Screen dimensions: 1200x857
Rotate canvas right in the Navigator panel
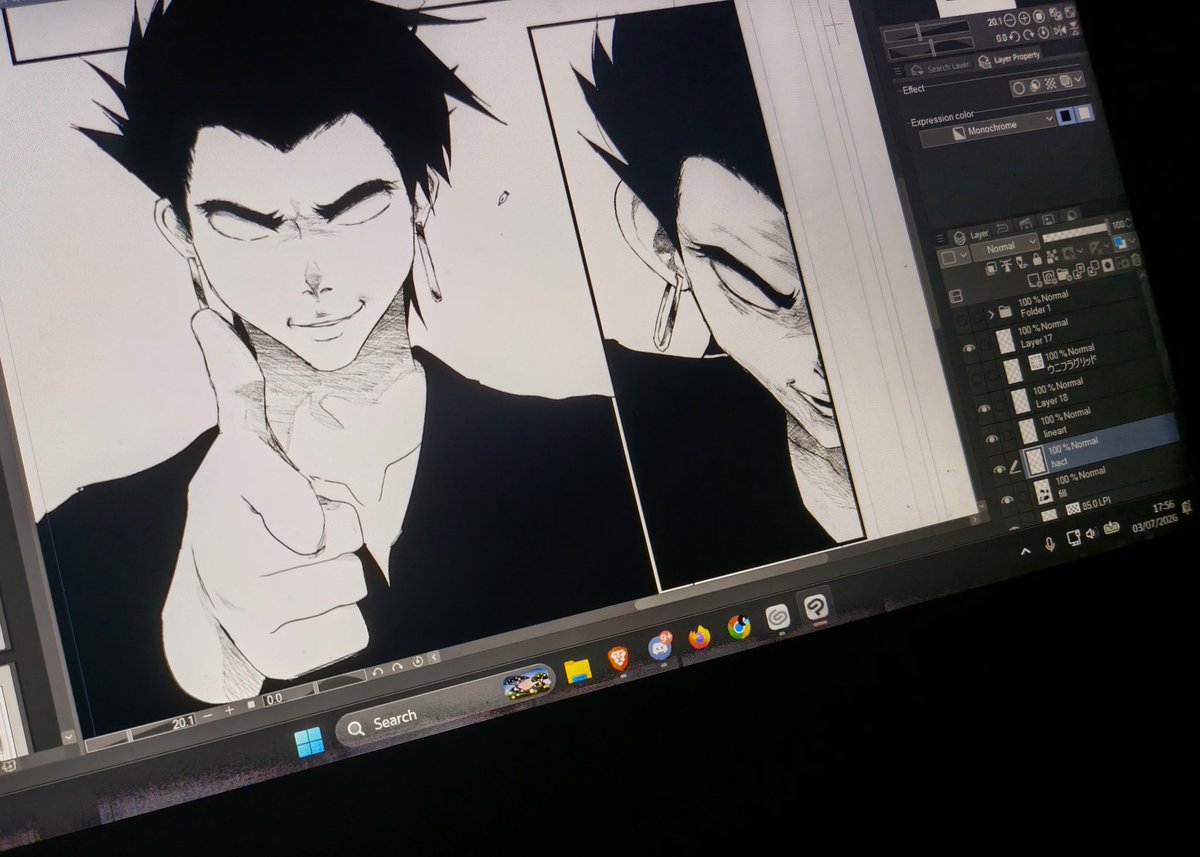(x=1028, y=34)
